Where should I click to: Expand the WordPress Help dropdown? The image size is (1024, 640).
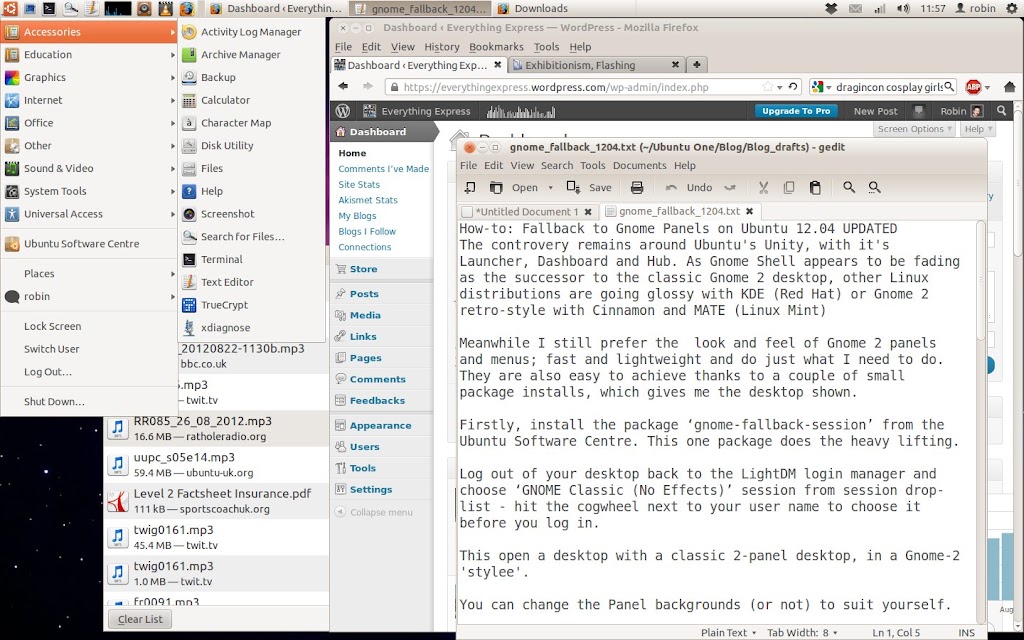point(978,129)
